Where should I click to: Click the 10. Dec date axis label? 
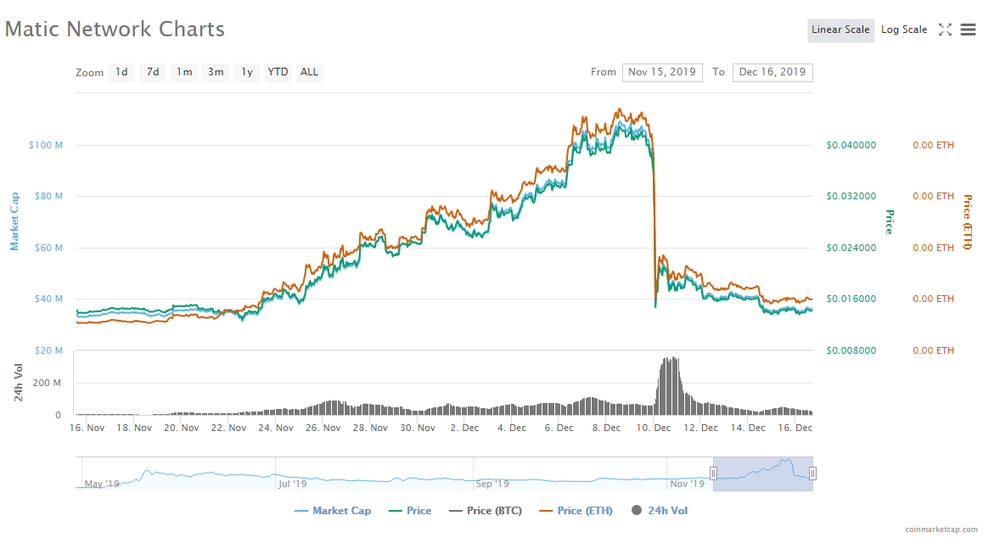pyautogui.click(x=654, y=427)
